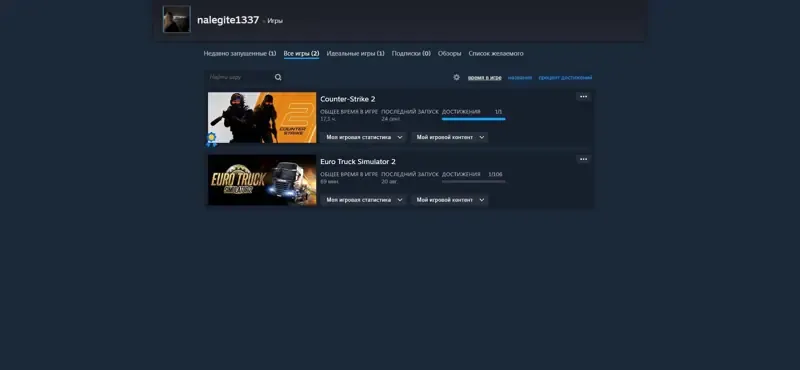Expand Моя игровая статистика for Counter-Strike 2
This screenshot has width=800, height=370.
pos(363,137)
